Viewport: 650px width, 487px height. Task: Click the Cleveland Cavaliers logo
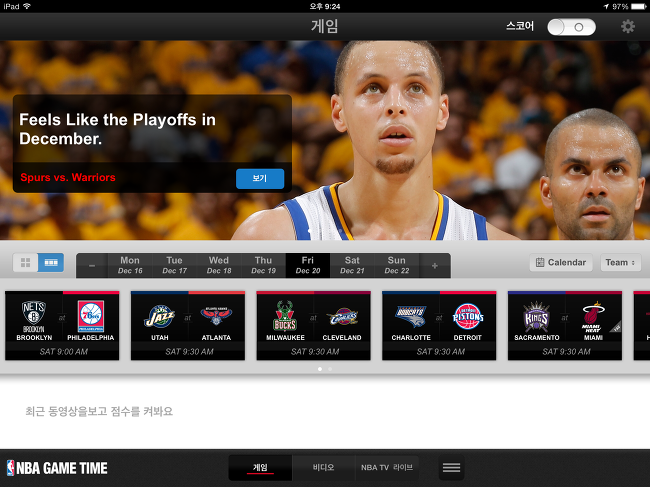[x=342, y=317]
